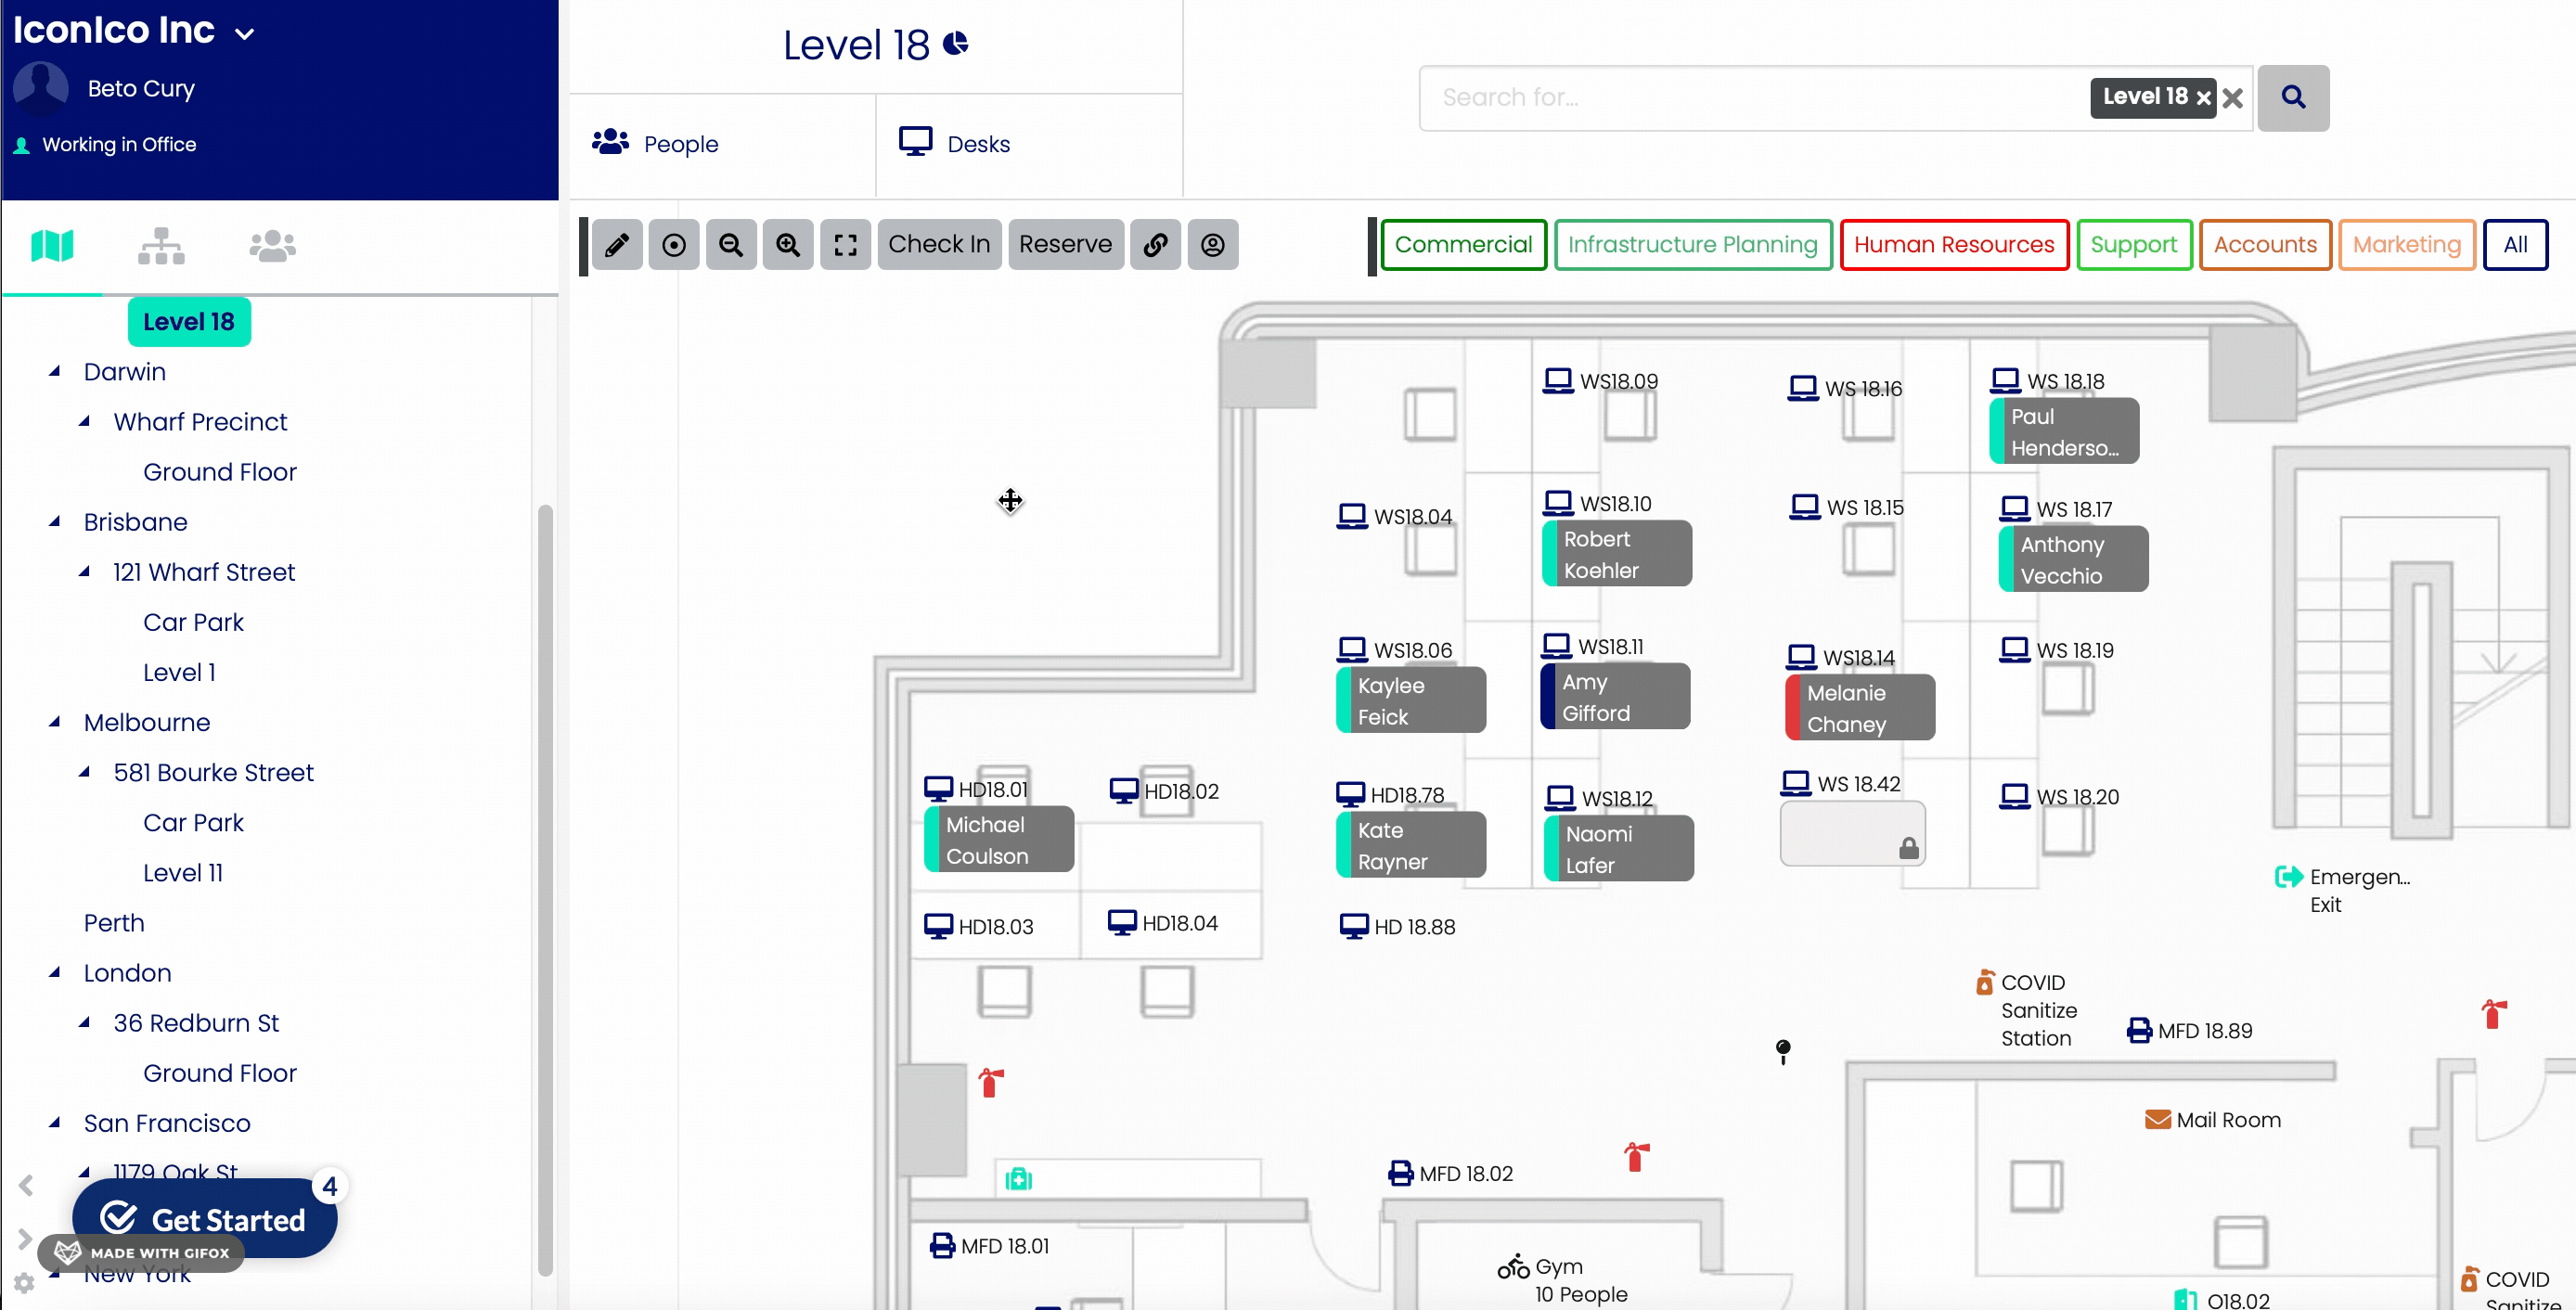Click the Emergency Exit icon
This screenshot has height=1310, width=2576.
2289,877
